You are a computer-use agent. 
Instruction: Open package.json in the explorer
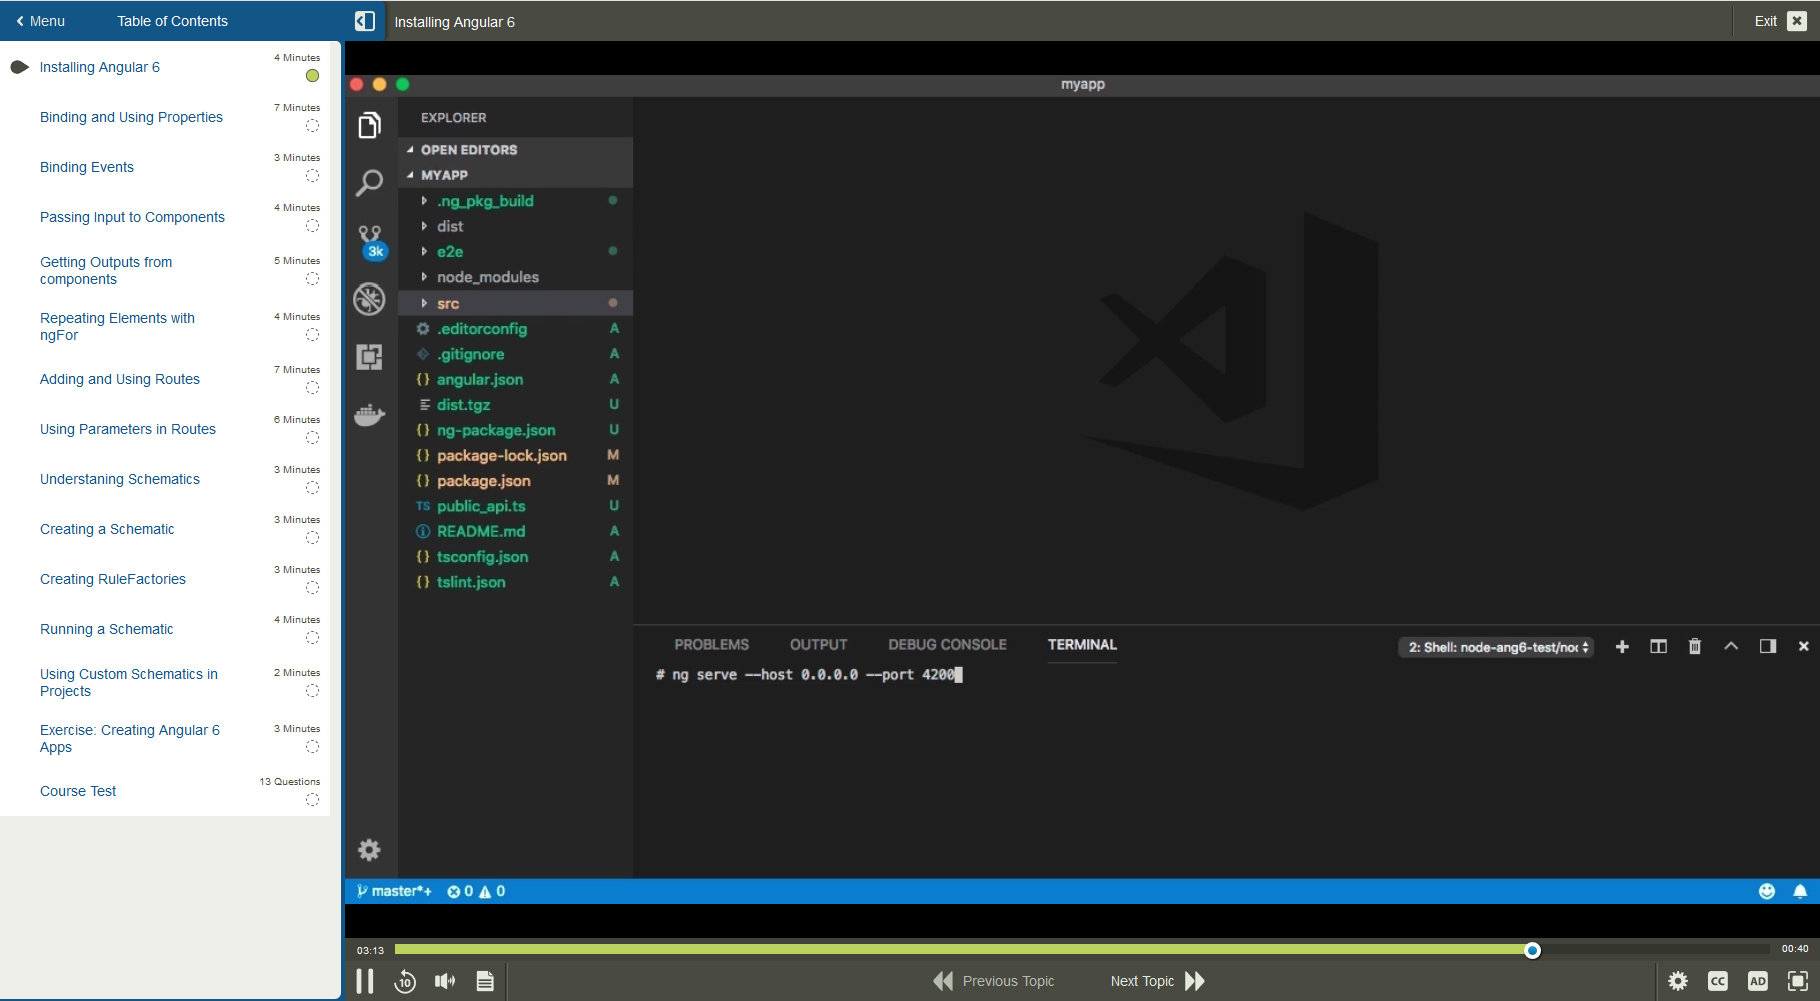pos(483,481)
